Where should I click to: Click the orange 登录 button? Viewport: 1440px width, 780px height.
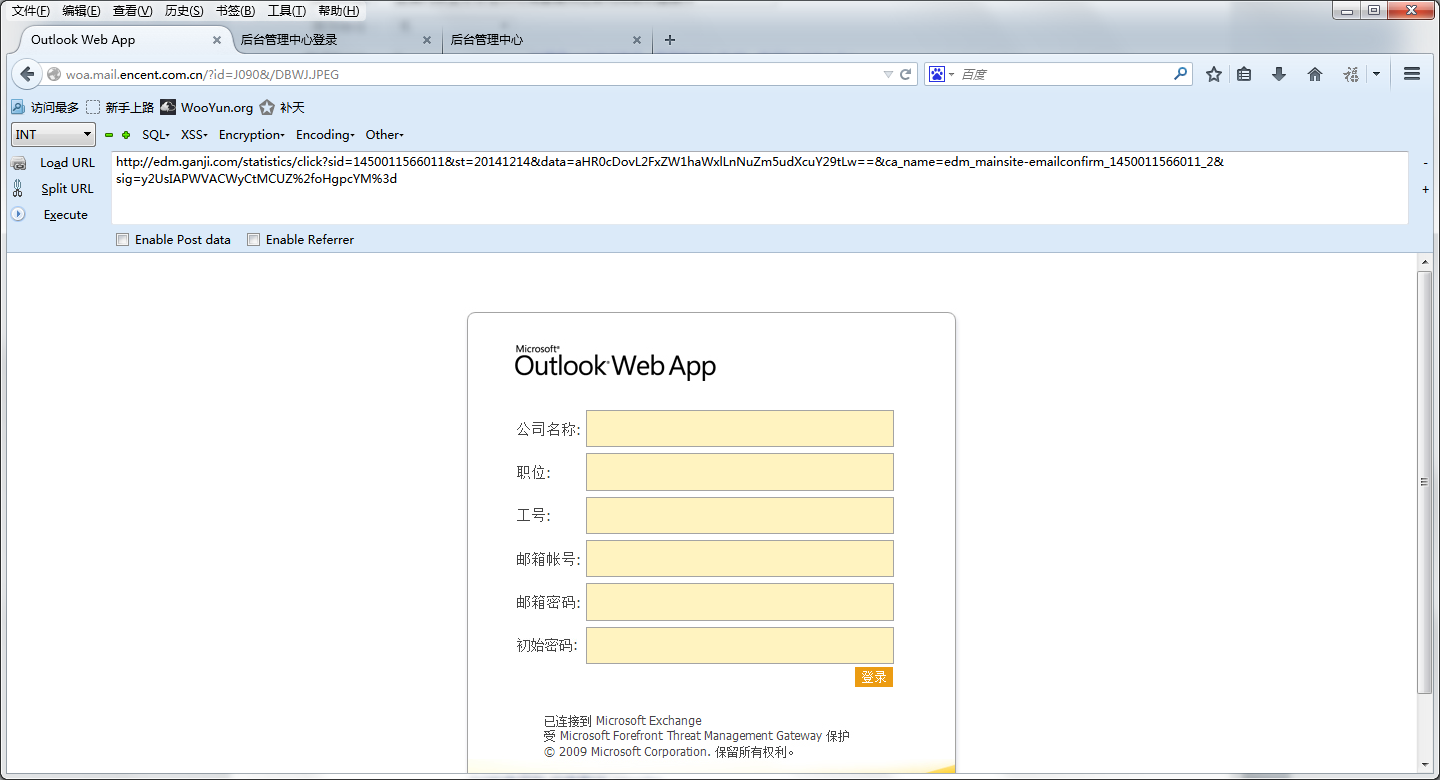(x=874, y=677)
